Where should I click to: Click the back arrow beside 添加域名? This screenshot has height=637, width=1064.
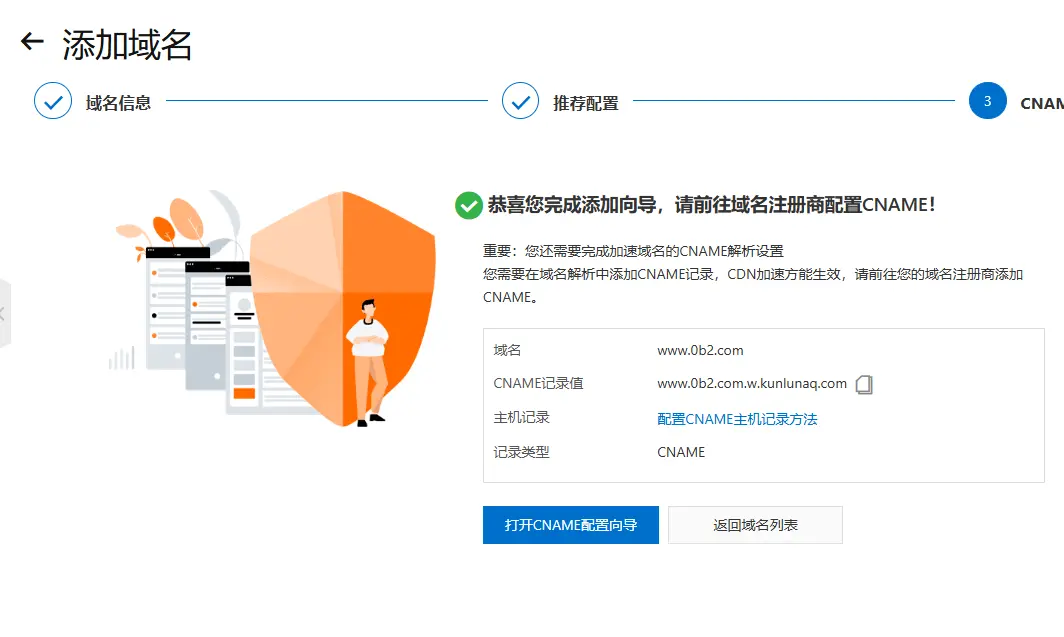(x=32, y=42)
